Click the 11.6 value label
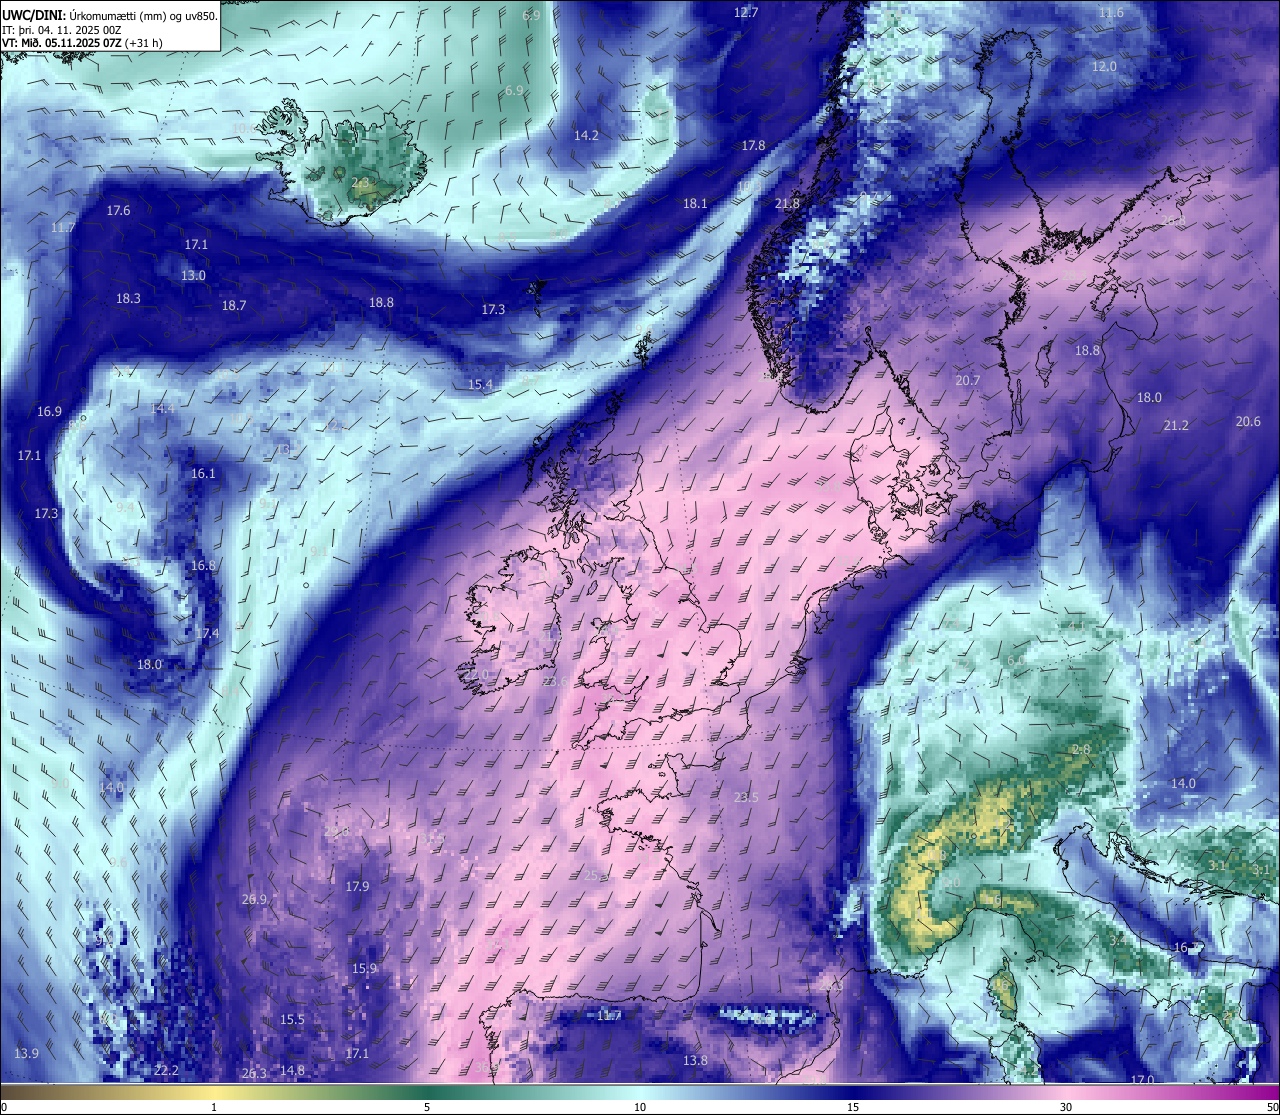The image size is (1280, 1115). click(x=1111, y=13)
